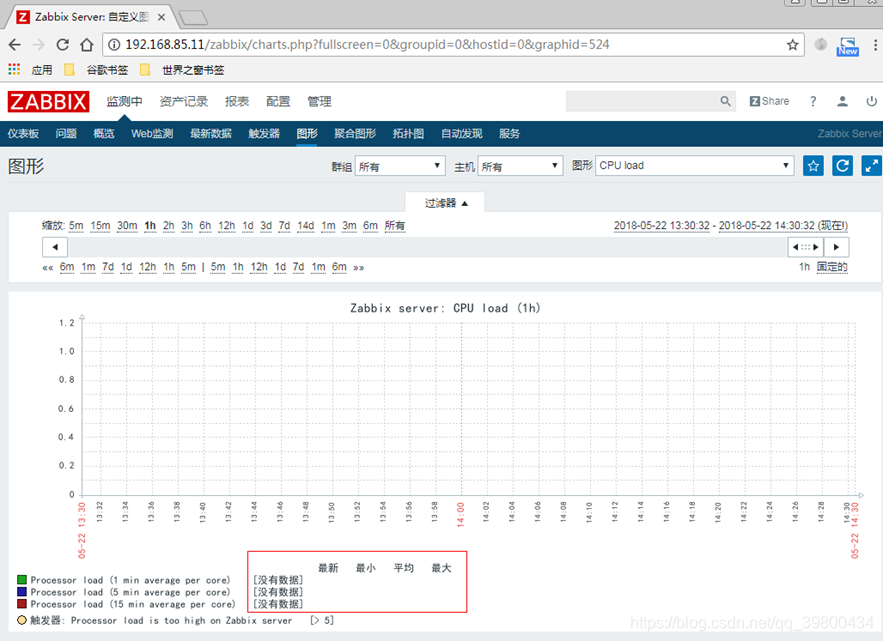This screenshot has height=641, width=883.
Task: Set zoom to 15m
Action: pos(100,226)
